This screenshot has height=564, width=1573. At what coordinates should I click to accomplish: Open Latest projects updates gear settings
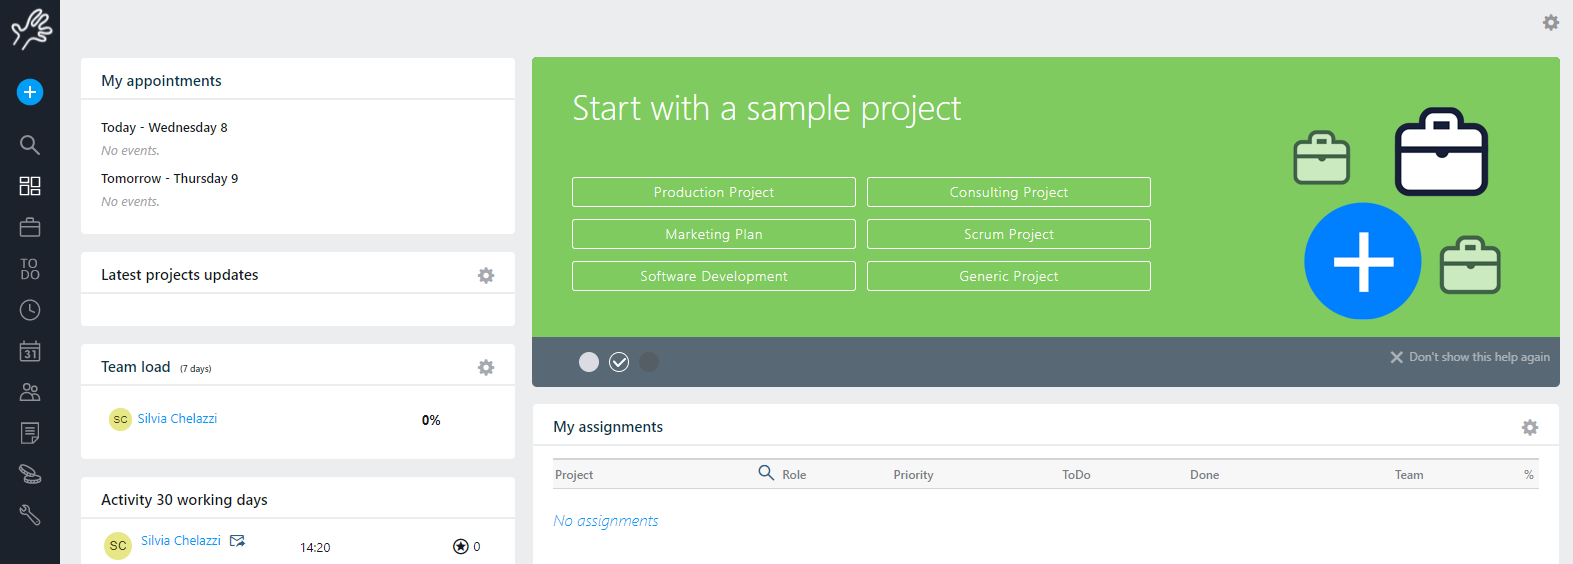pos(486,275)
